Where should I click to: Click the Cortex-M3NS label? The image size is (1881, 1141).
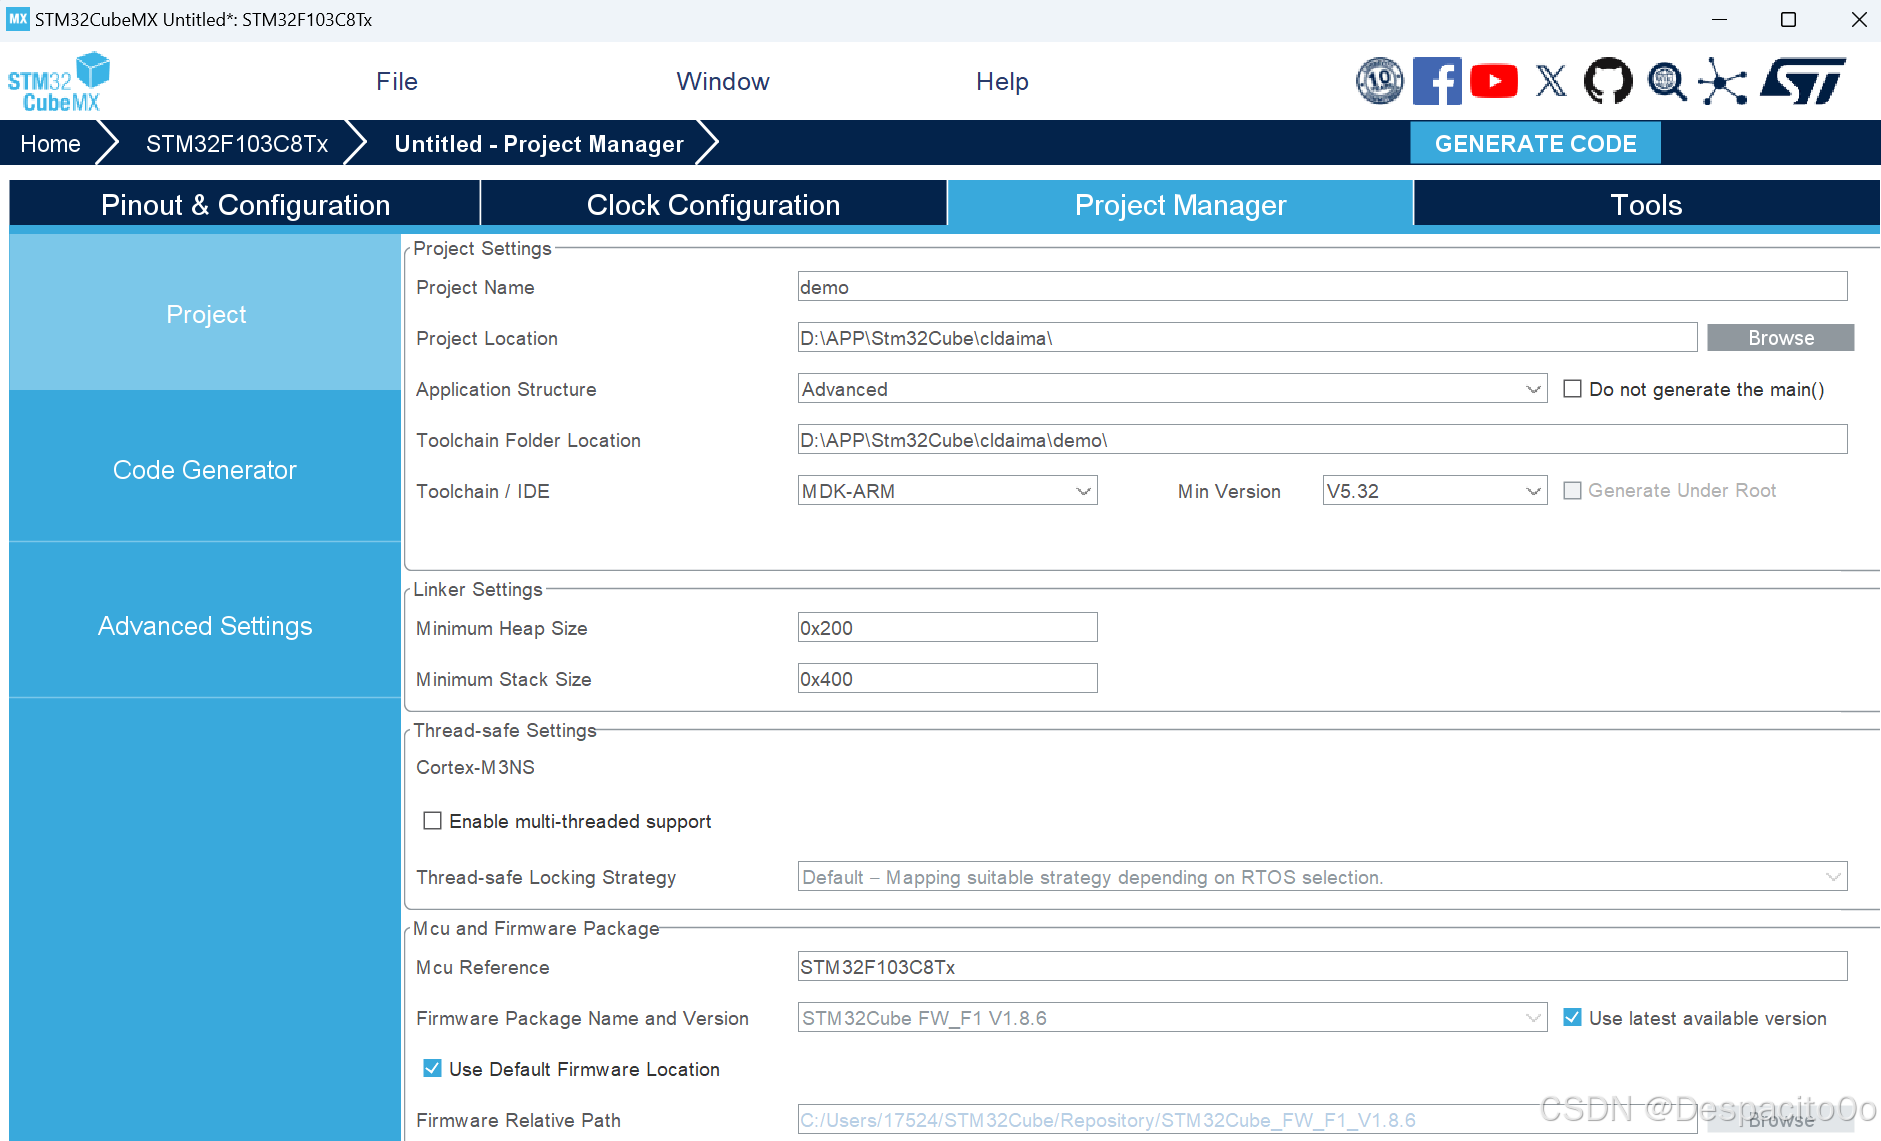(475, 767)
